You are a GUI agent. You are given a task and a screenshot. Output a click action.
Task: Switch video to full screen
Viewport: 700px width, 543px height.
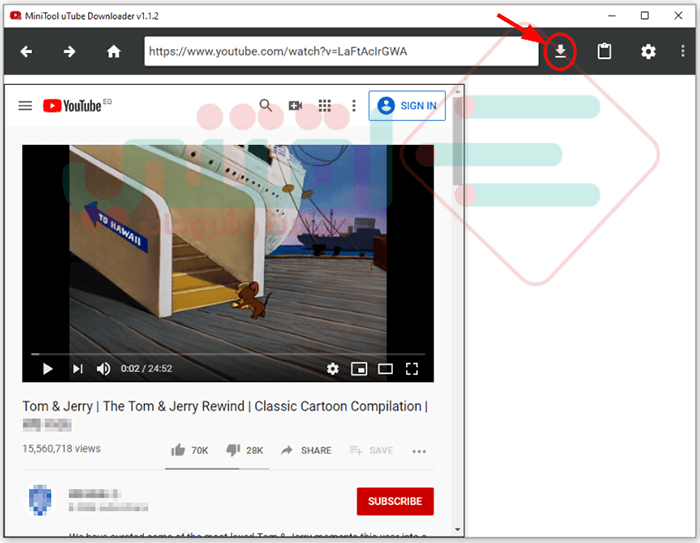pos(412,369)
